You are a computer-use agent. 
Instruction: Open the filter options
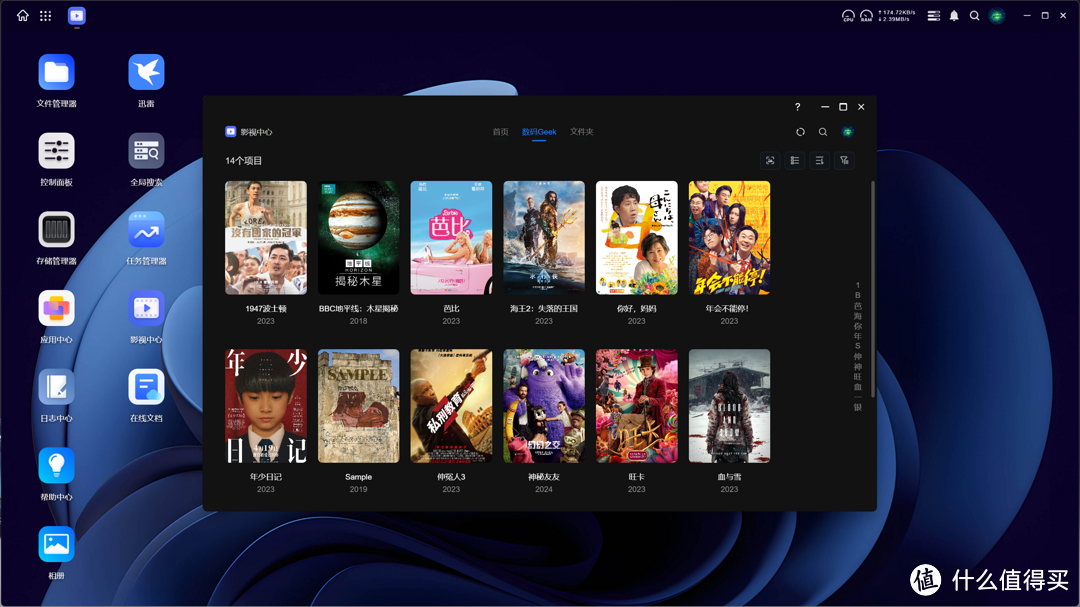844,161
